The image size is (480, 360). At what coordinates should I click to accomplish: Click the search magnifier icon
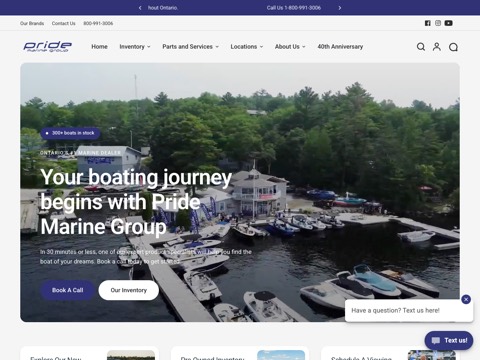point(421,47)
